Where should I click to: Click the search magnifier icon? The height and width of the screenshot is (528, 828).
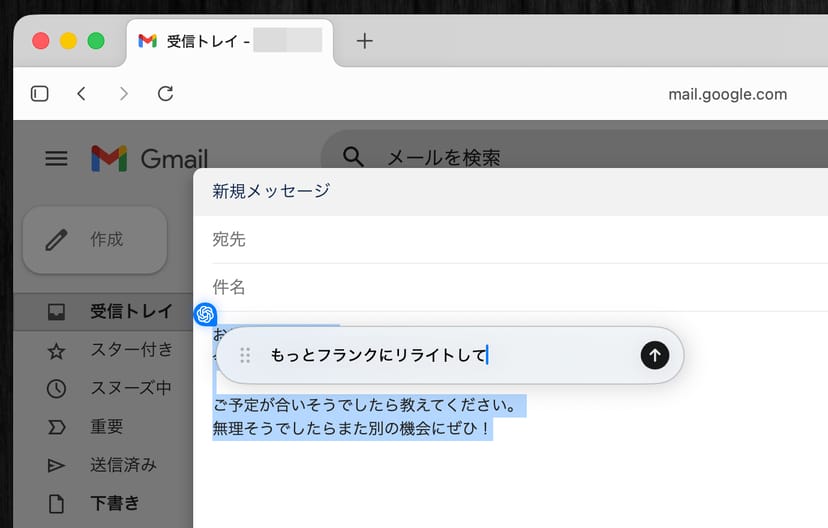[x=353, y=157]
